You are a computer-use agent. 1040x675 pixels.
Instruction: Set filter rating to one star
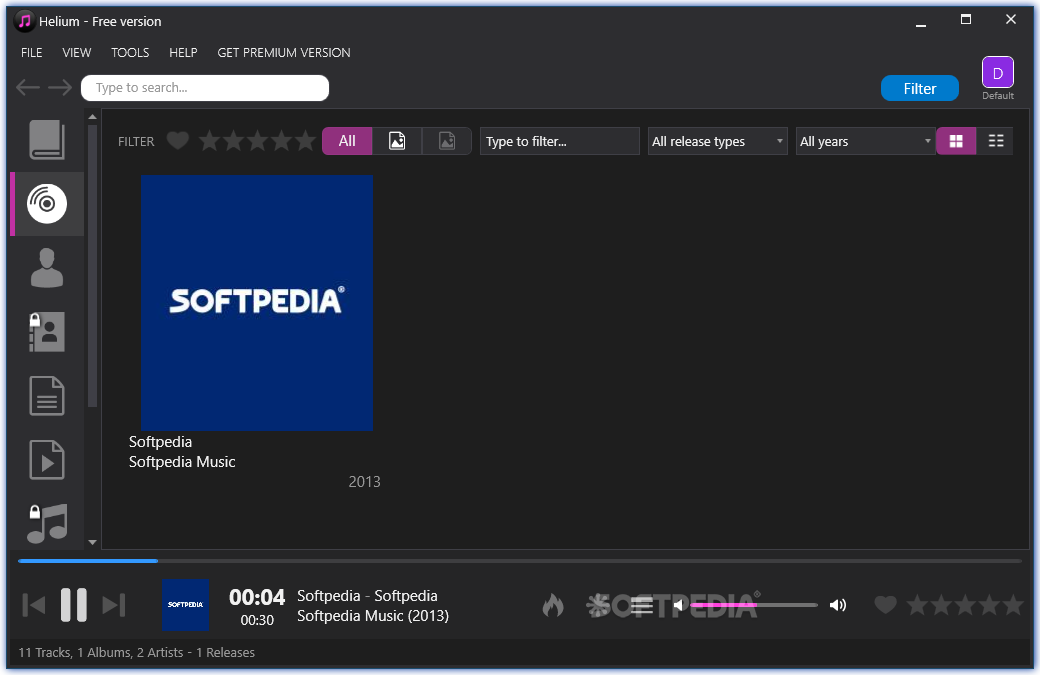click(x=210, y=141)
